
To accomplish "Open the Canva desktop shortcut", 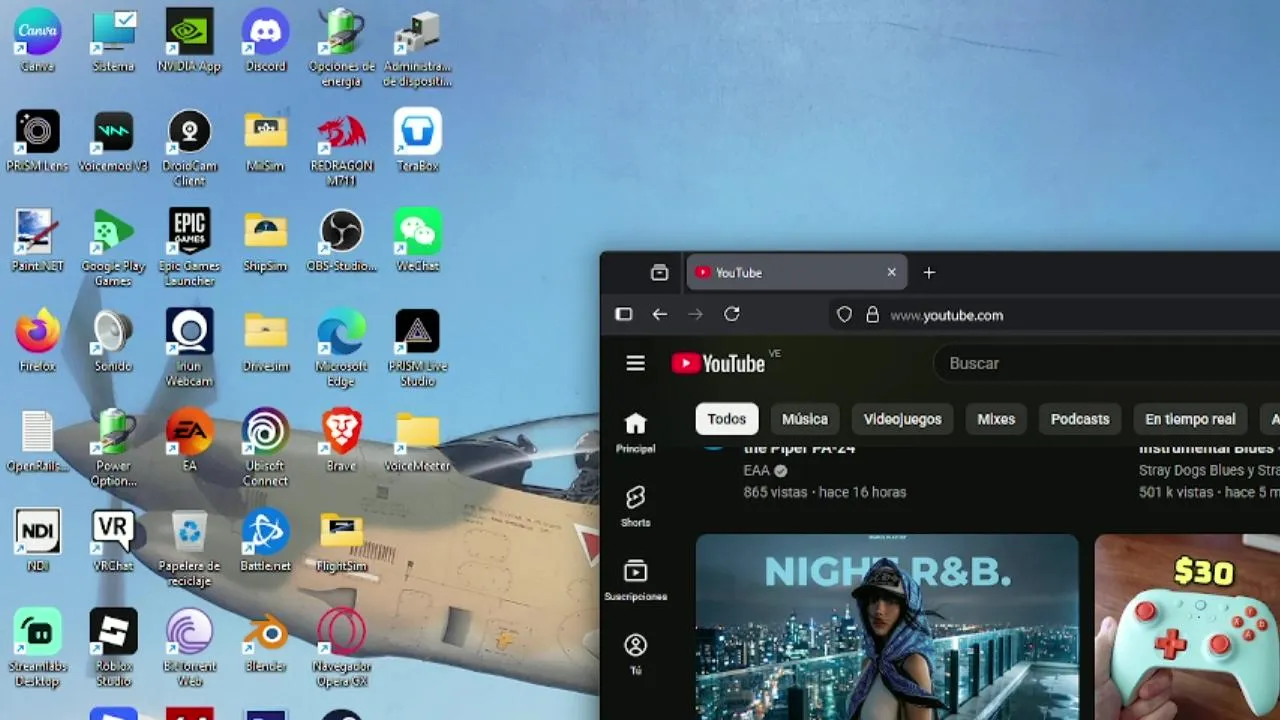I will click(x=38, y=41).
